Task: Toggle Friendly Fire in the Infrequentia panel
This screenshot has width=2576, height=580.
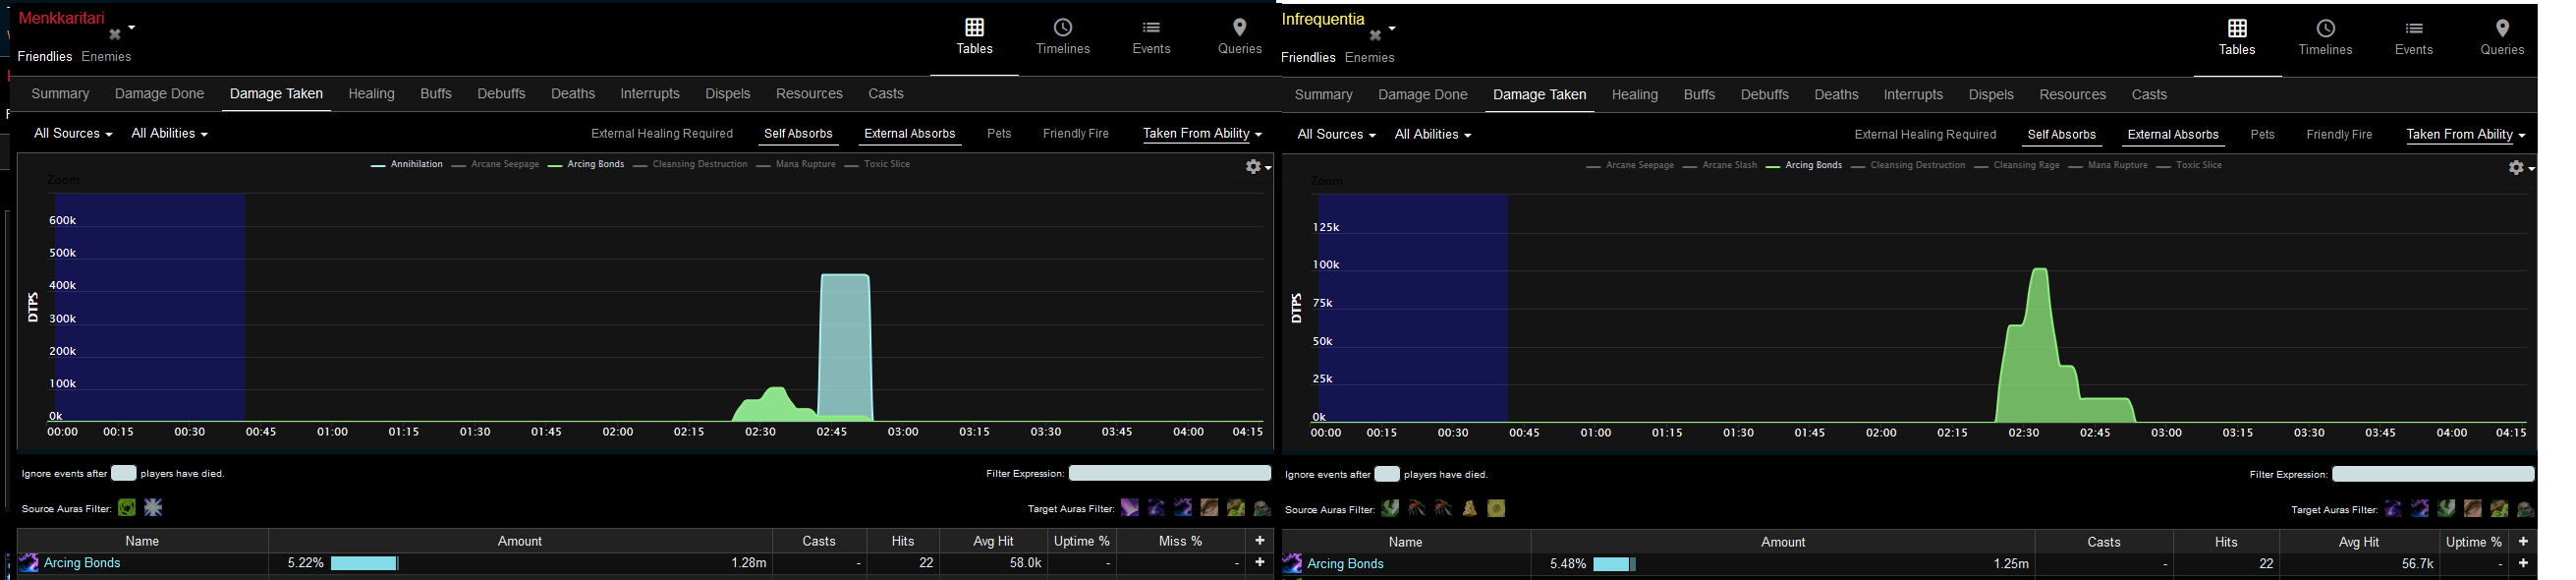Action: [x=2339, y=135]
